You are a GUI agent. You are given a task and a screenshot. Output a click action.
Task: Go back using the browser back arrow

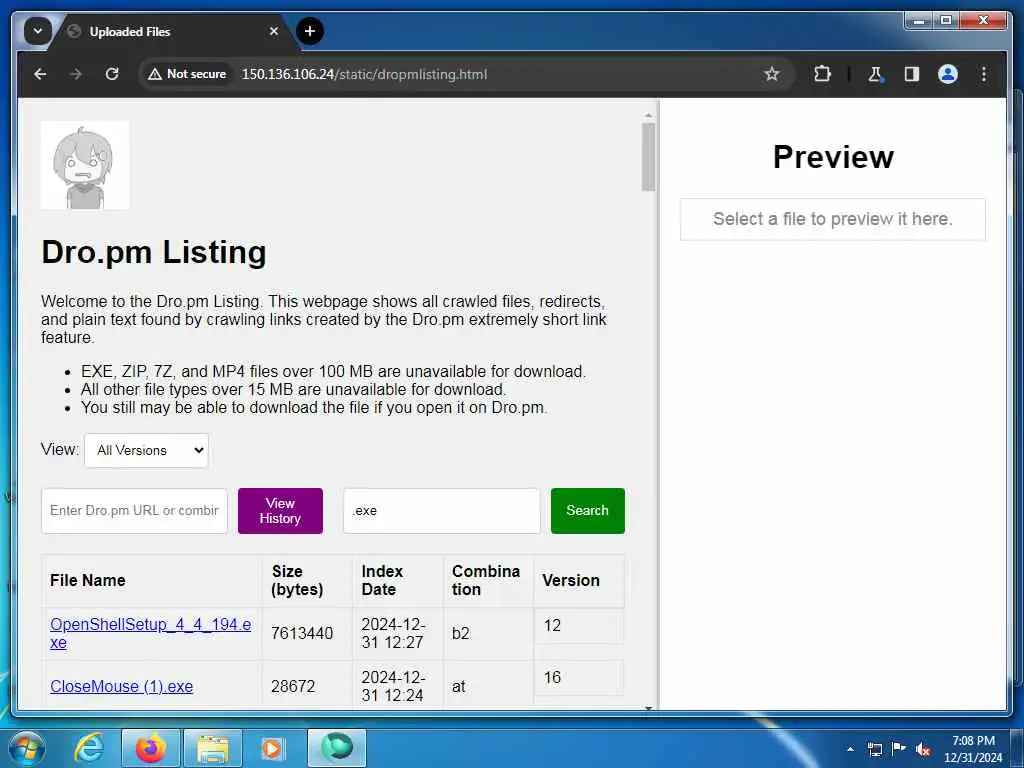point(40,74)
